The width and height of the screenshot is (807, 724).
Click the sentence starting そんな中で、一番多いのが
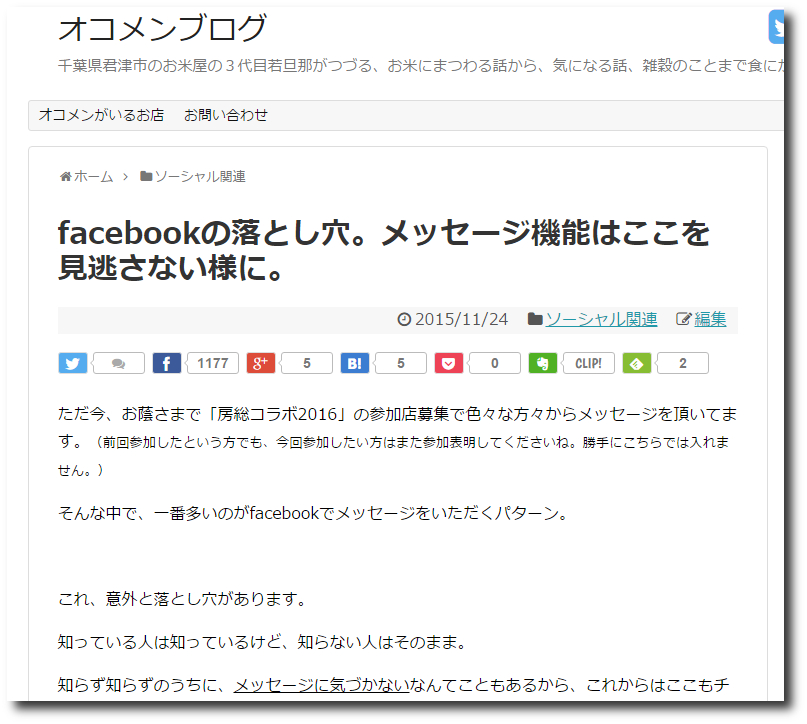pyautogui.click(x=313, y=513)
